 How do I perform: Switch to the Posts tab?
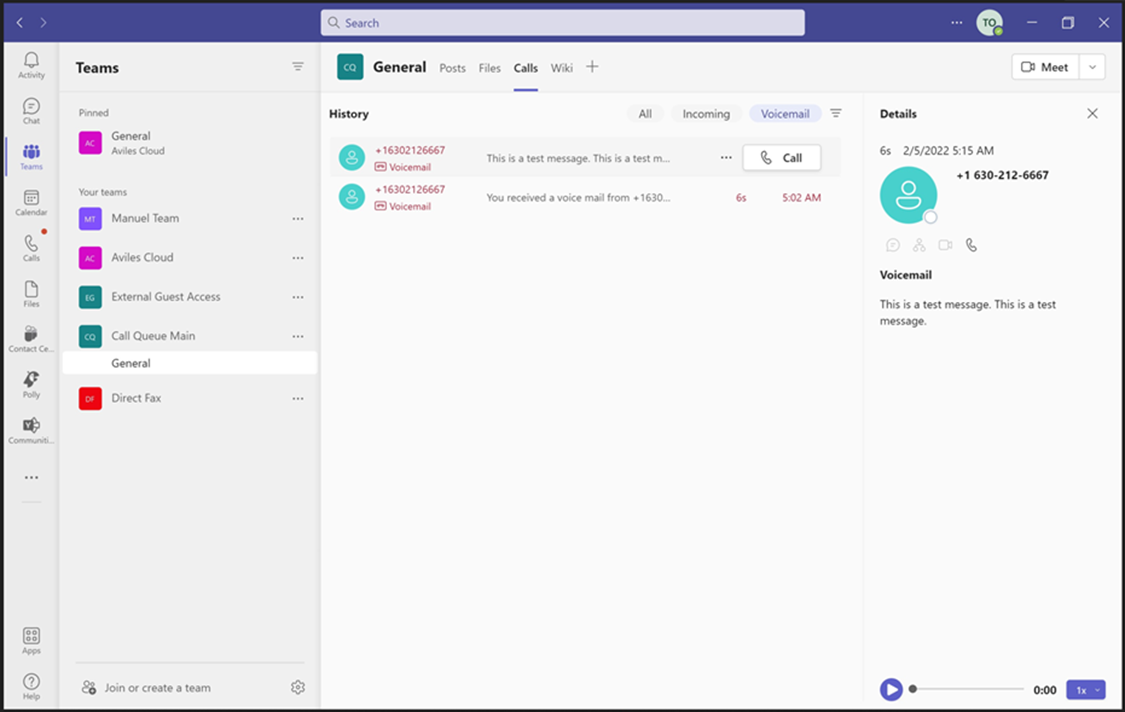(x=452, y=67)
